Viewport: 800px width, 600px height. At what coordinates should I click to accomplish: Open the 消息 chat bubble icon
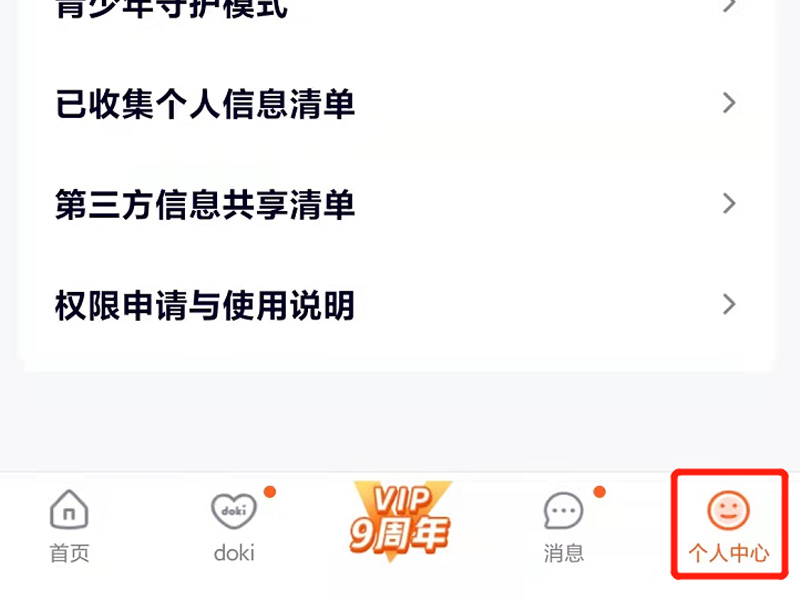point(563,510)
